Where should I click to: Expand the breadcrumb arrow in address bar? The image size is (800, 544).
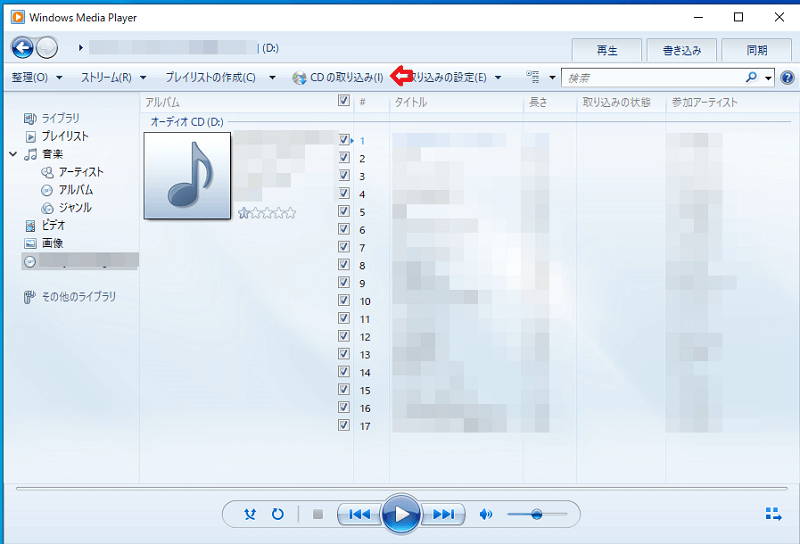81,48
